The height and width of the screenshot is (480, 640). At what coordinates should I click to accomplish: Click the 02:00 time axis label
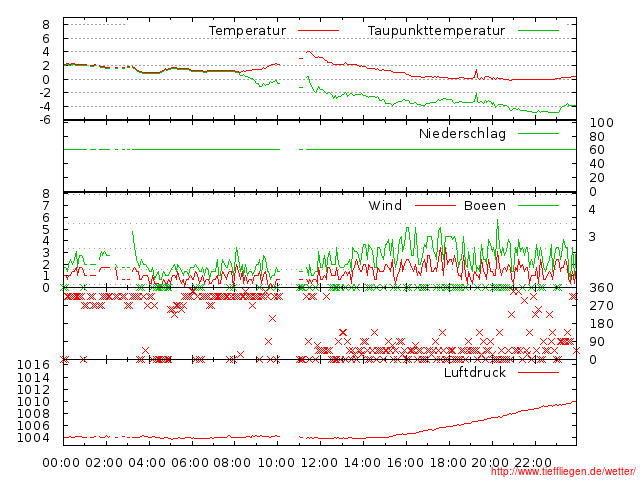tap(104, 463)
